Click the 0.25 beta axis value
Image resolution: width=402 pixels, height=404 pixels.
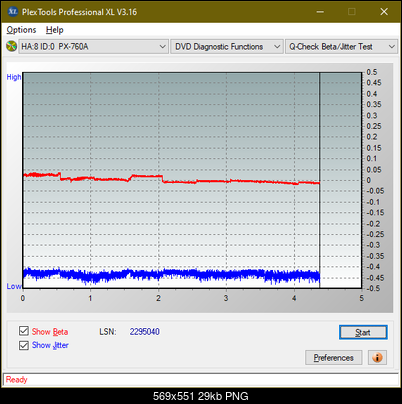click(374, 126)
